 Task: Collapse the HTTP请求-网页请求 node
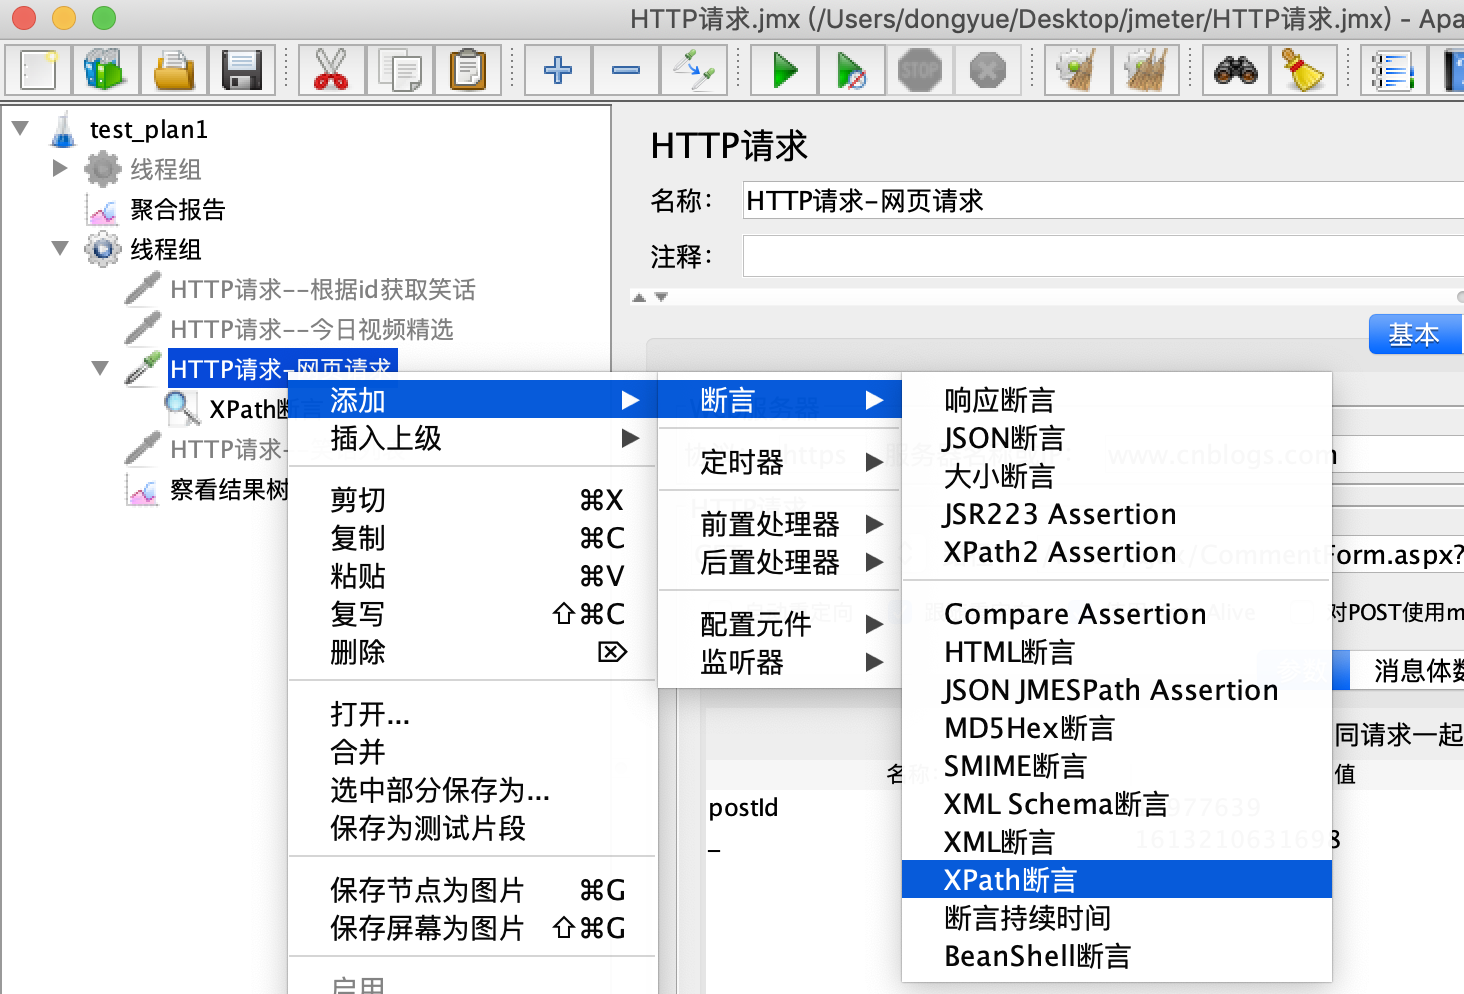pyautogui.click(x=100, y=368)
